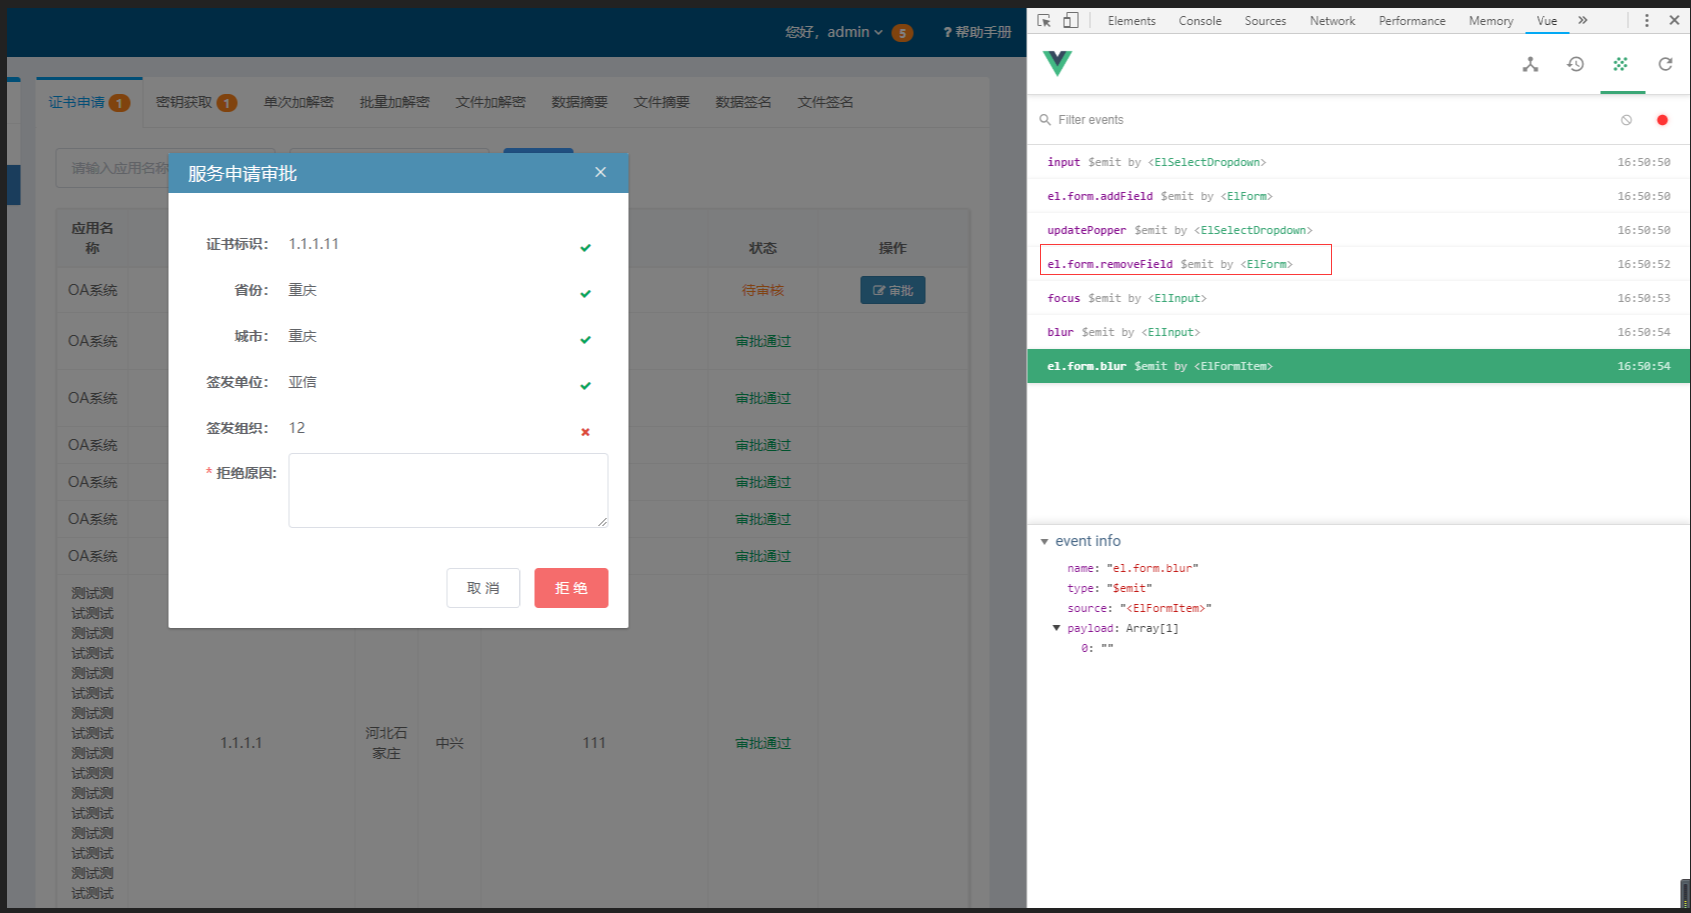Select the green events icon in Vue devtools
1691x913 pixels.
pyautogui.click(x=1621, y=64)
